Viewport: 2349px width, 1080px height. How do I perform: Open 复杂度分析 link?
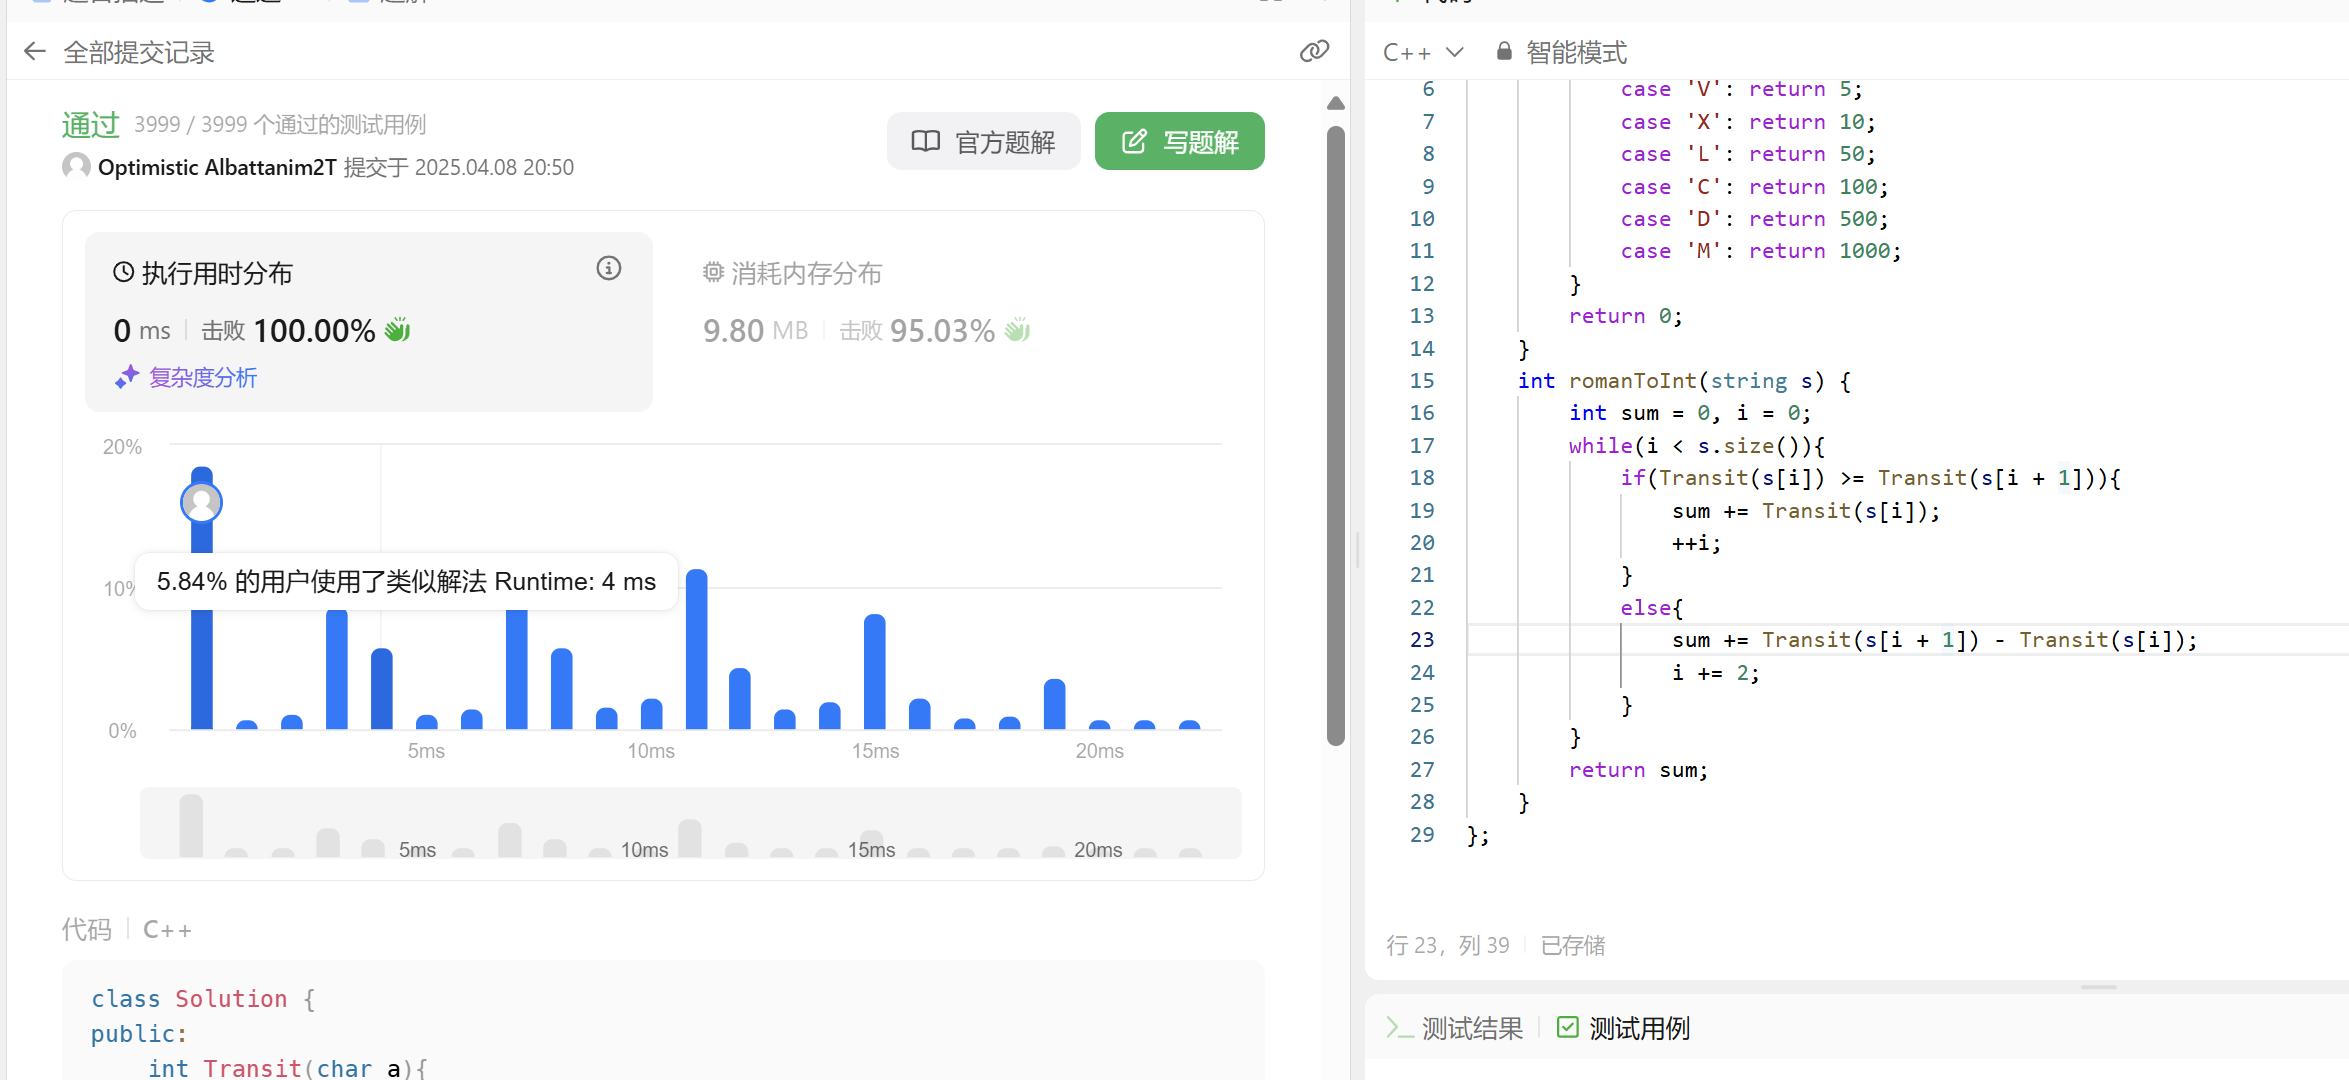[x=203, y=377]
